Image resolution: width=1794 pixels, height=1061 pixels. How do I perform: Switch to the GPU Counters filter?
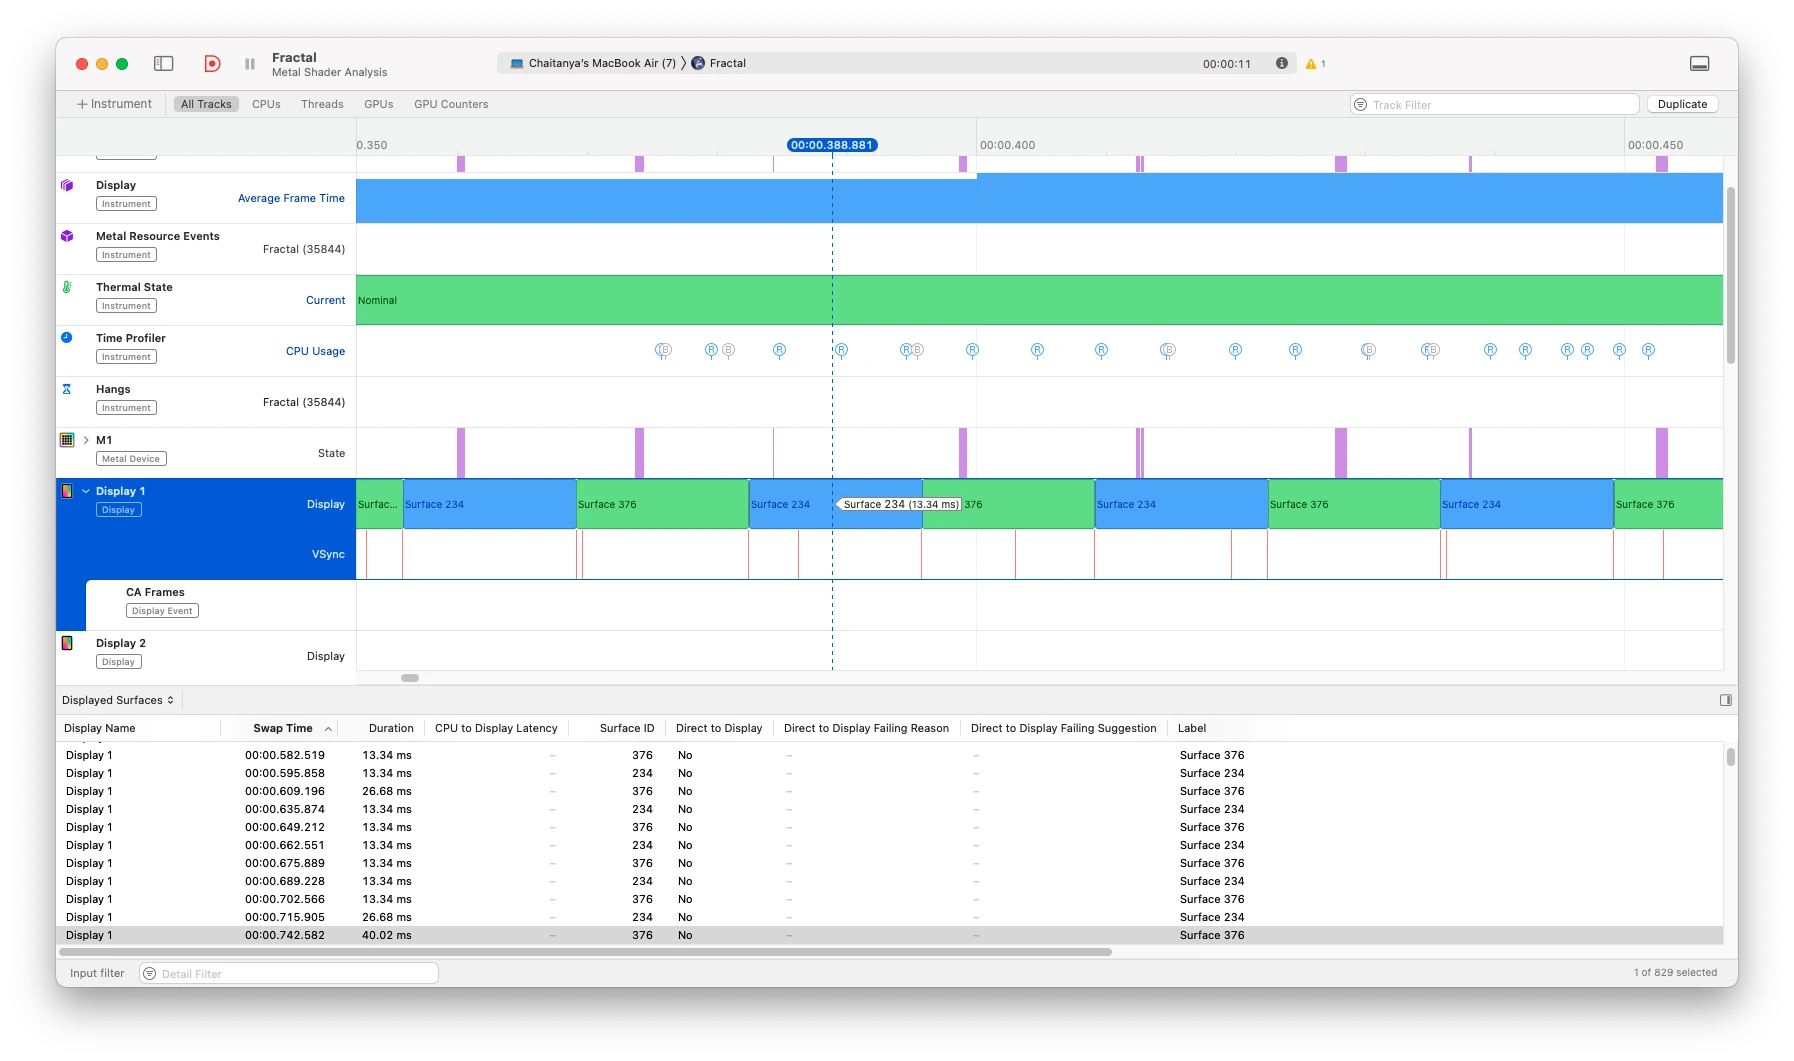451,104
